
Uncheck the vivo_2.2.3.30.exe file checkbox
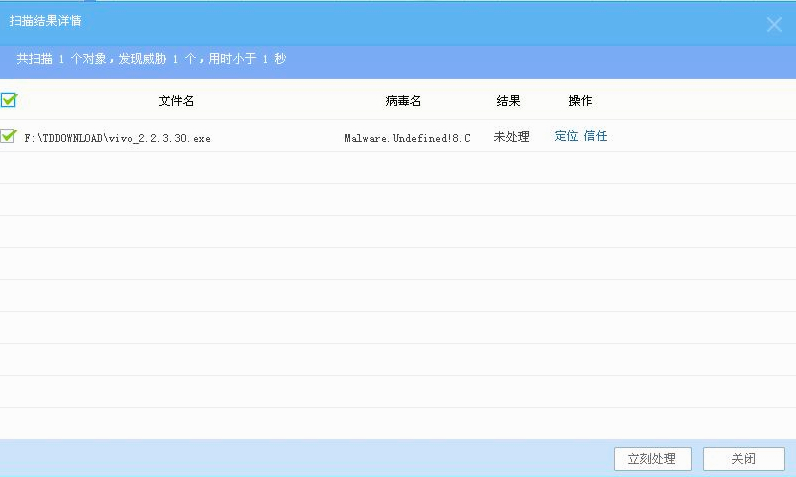click(x=8, y=136)
